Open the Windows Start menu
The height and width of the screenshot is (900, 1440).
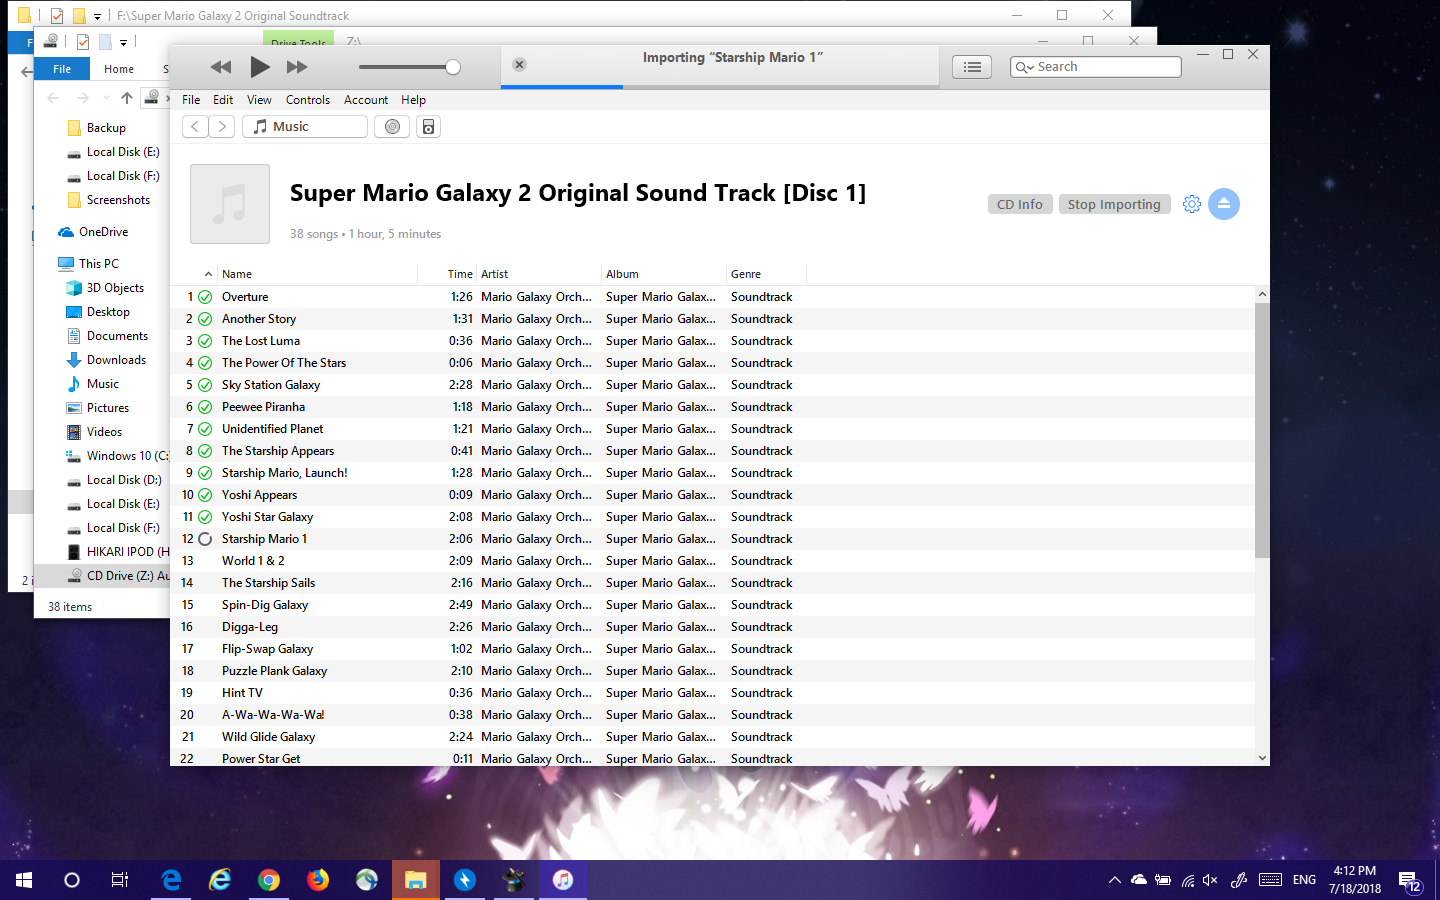pos(24,880)
